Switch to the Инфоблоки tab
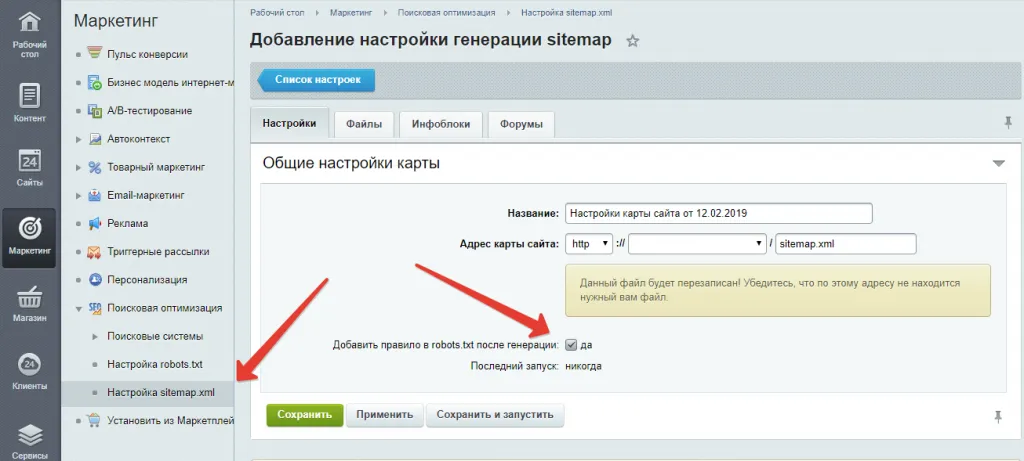 [x=441, y=125]
